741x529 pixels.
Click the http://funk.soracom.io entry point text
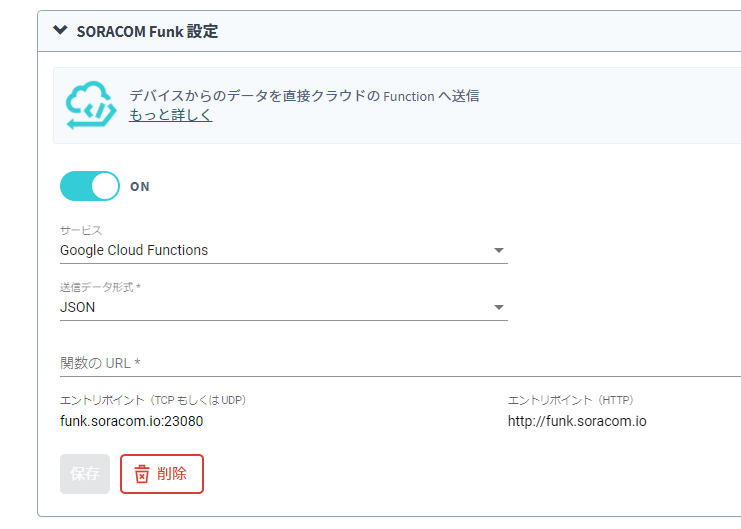(x=577, y=421)
